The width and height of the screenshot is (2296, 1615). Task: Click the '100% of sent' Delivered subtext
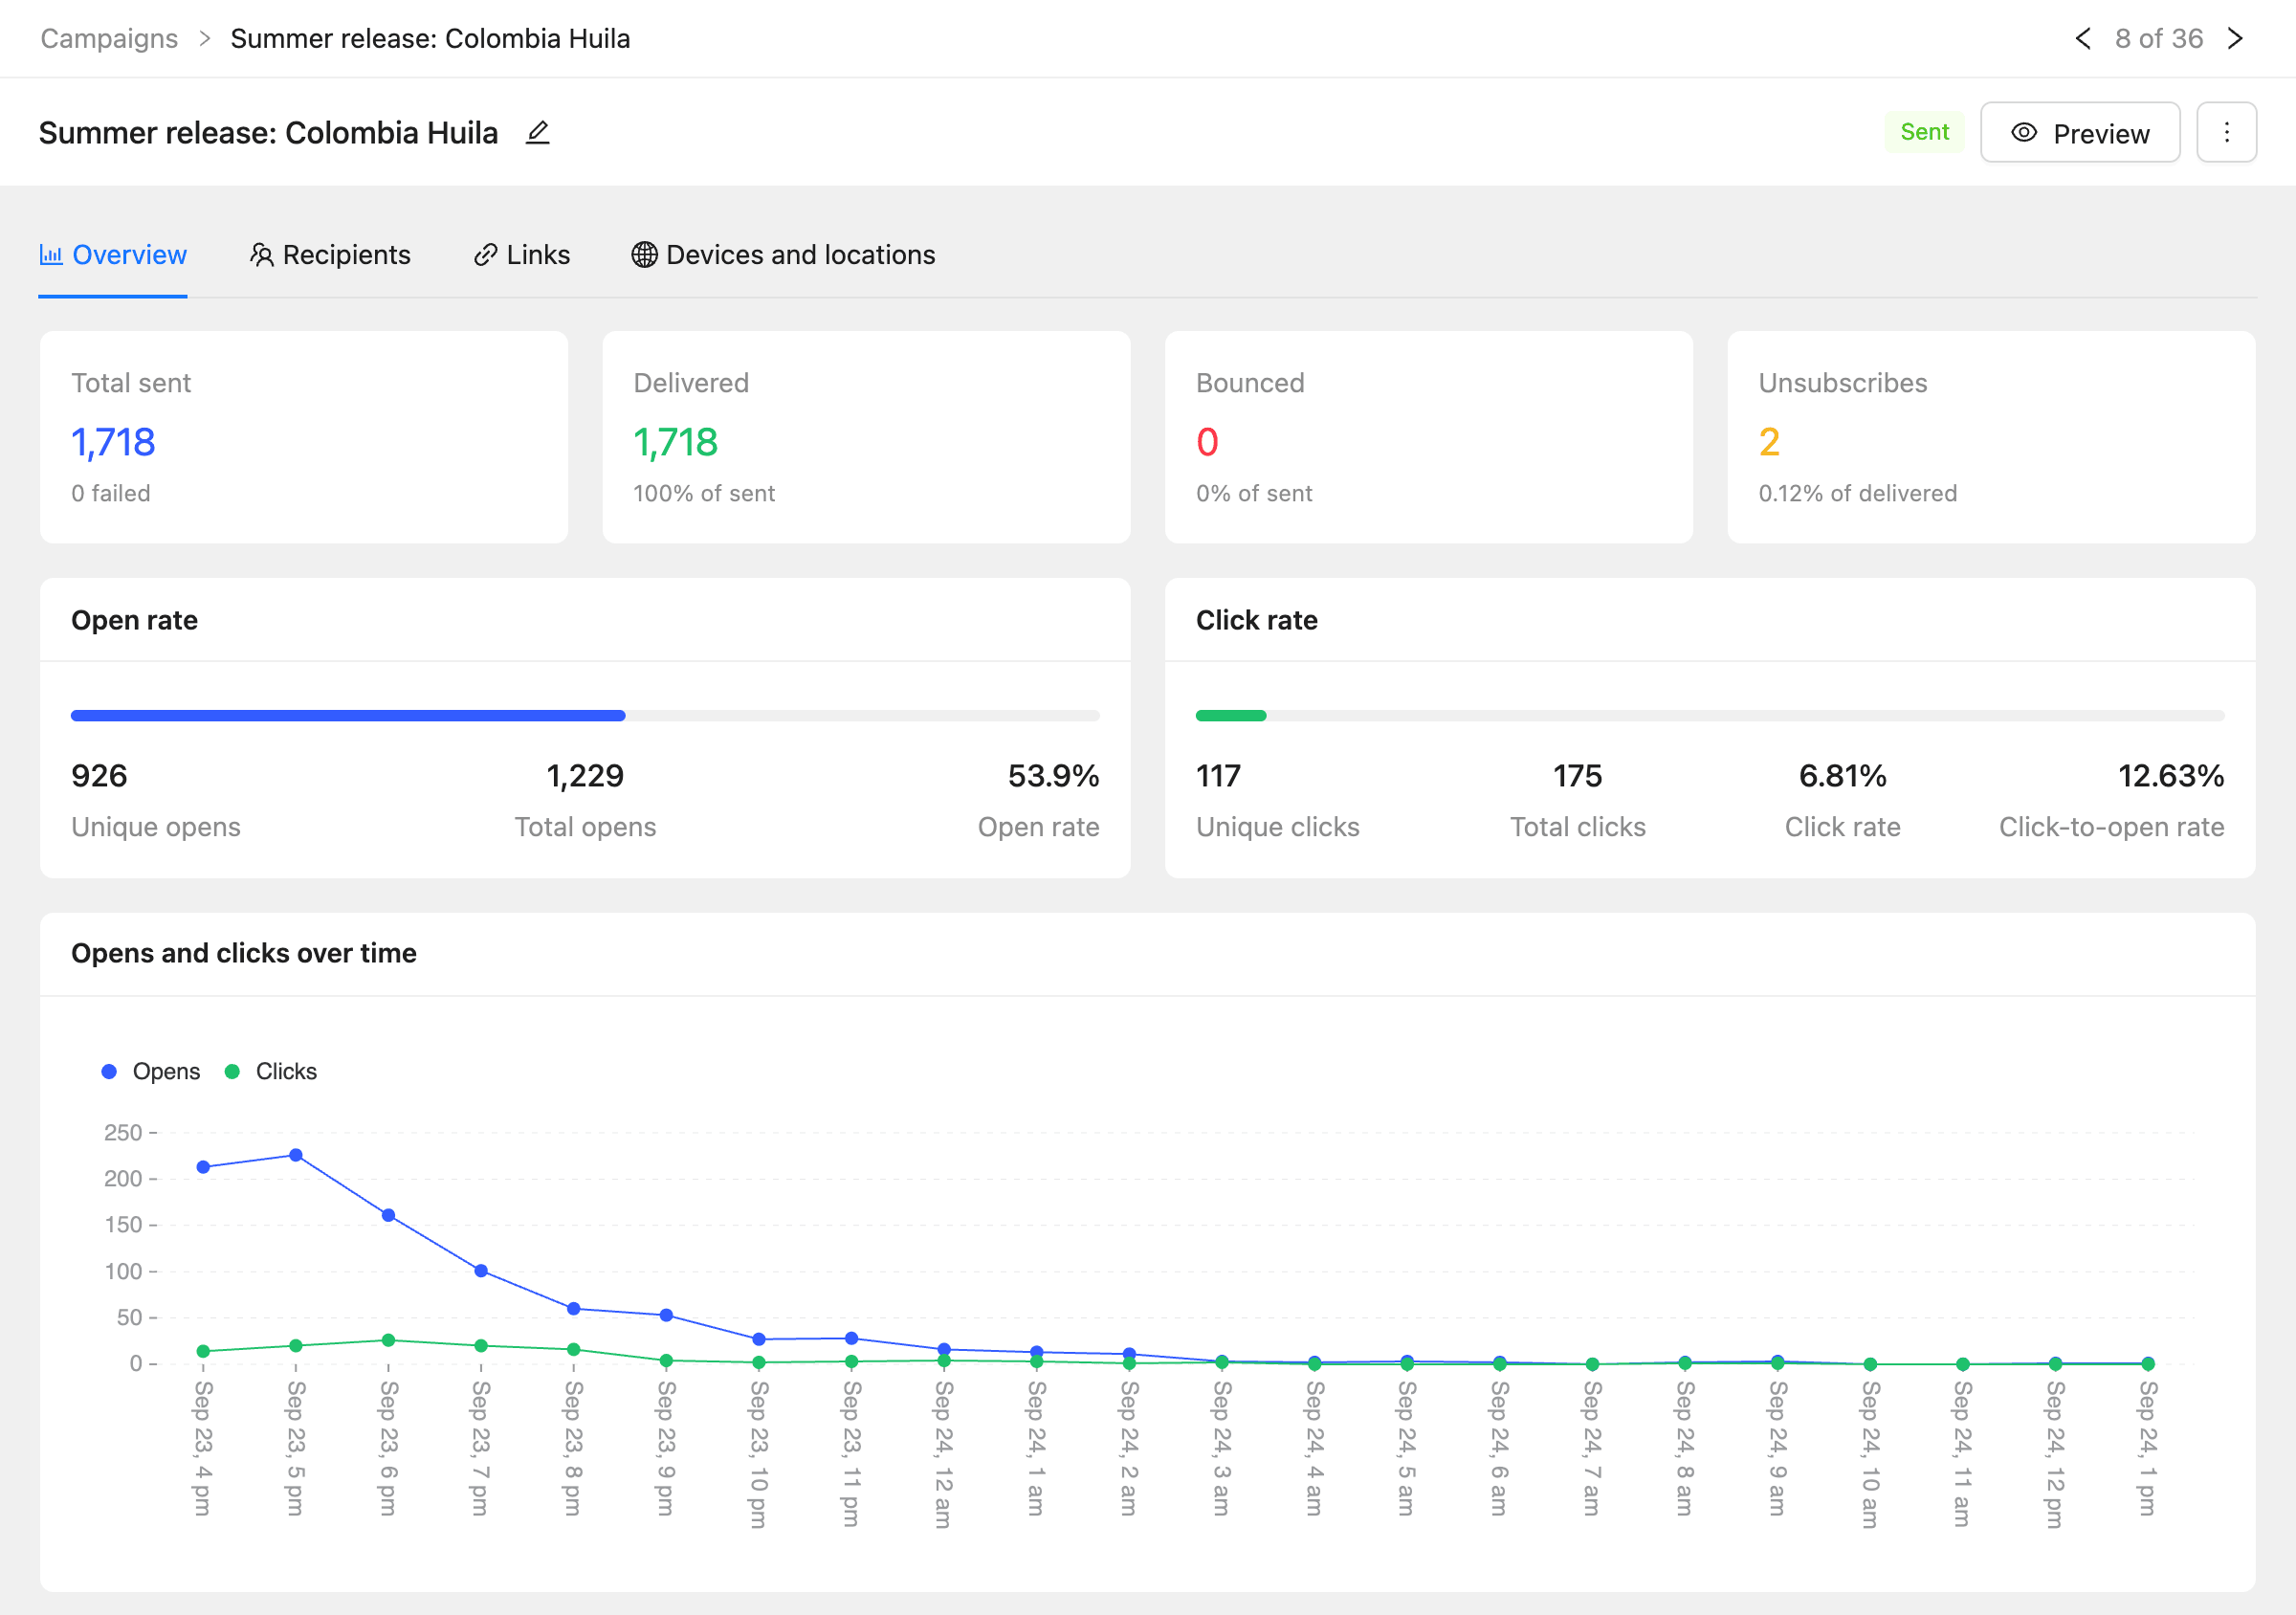704,493
